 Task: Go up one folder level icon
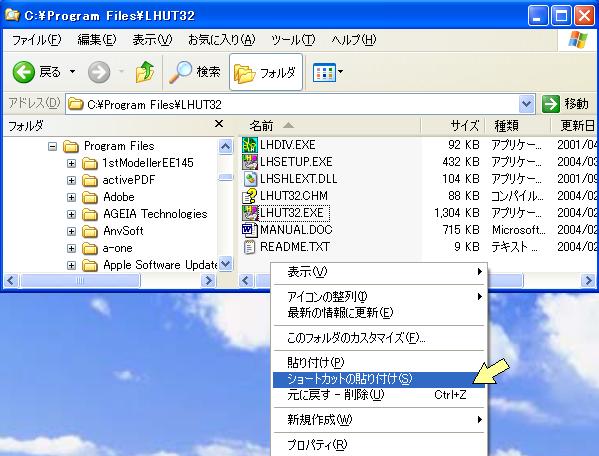[145, 71]
